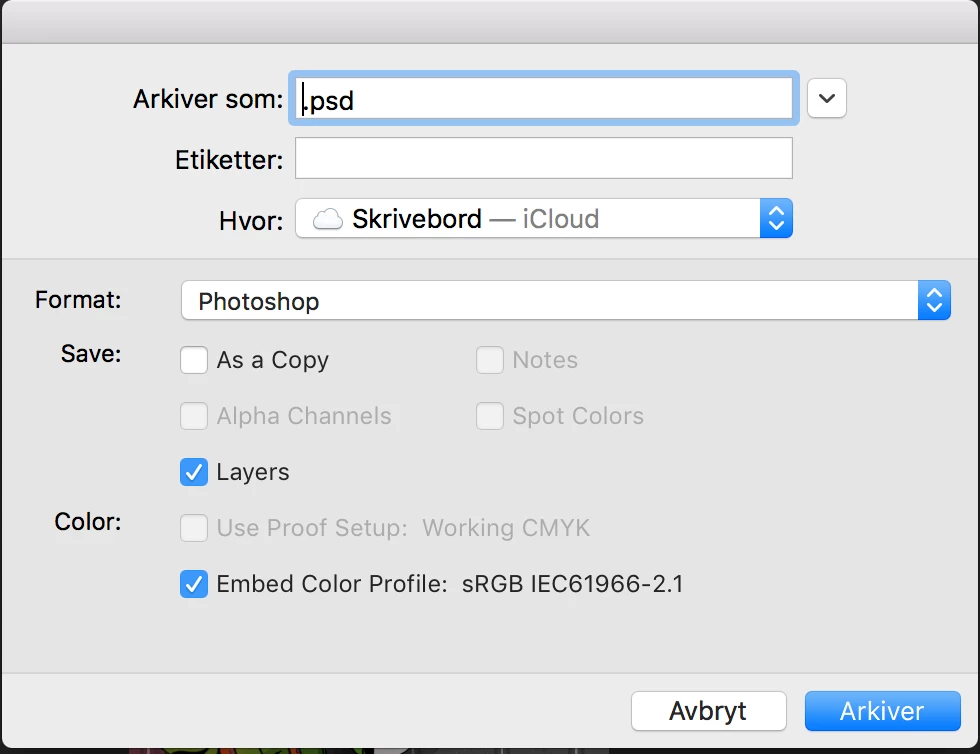
Task: Toggle the Notes checkbox
Action: [x=489, y=360]
